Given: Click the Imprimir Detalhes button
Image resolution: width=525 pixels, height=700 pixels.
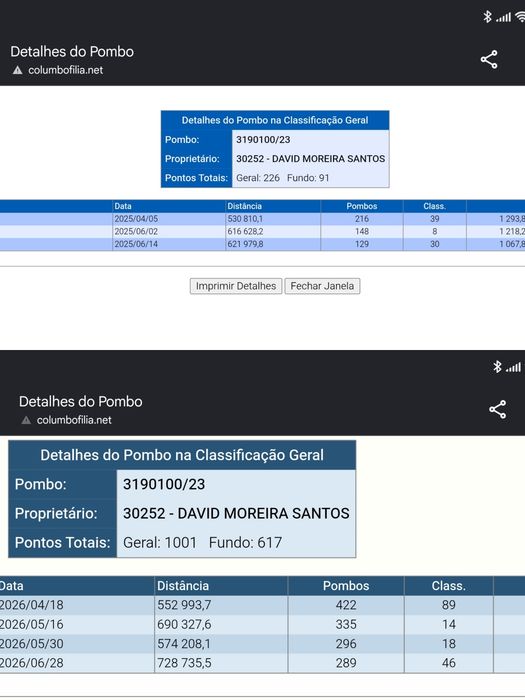Looking at the screenshot, I should pos(236,286).
